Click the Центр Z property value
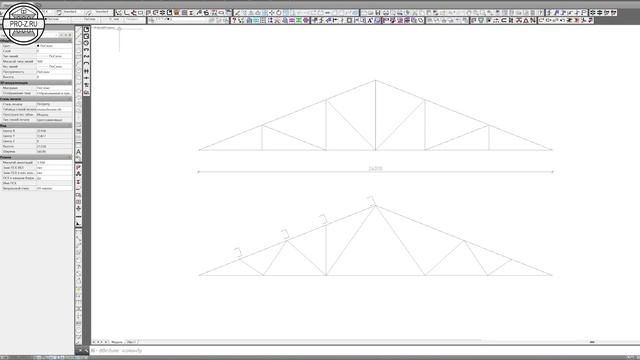The height and width of the screenshot is (360, 640). (54, 141)
